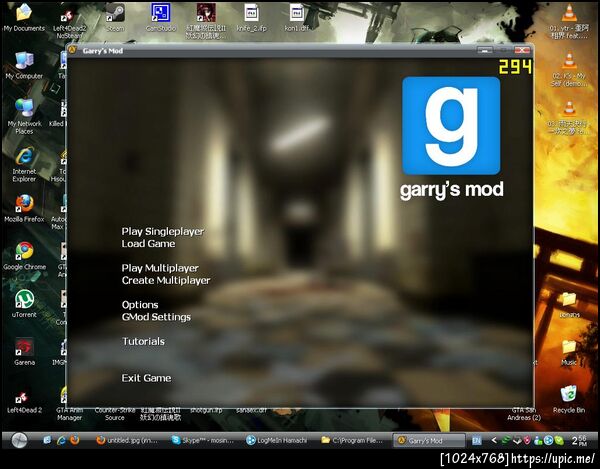Open Options in Garry's Mod menu

coord(140,305)
